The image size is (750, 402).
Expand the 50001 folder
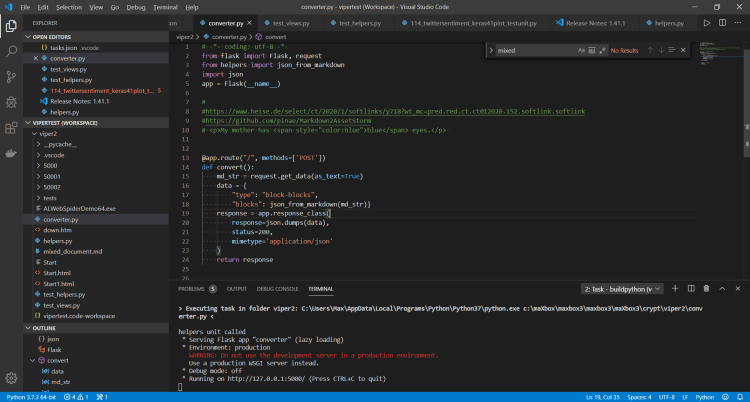pyautogui.click(x=38, y=177)
